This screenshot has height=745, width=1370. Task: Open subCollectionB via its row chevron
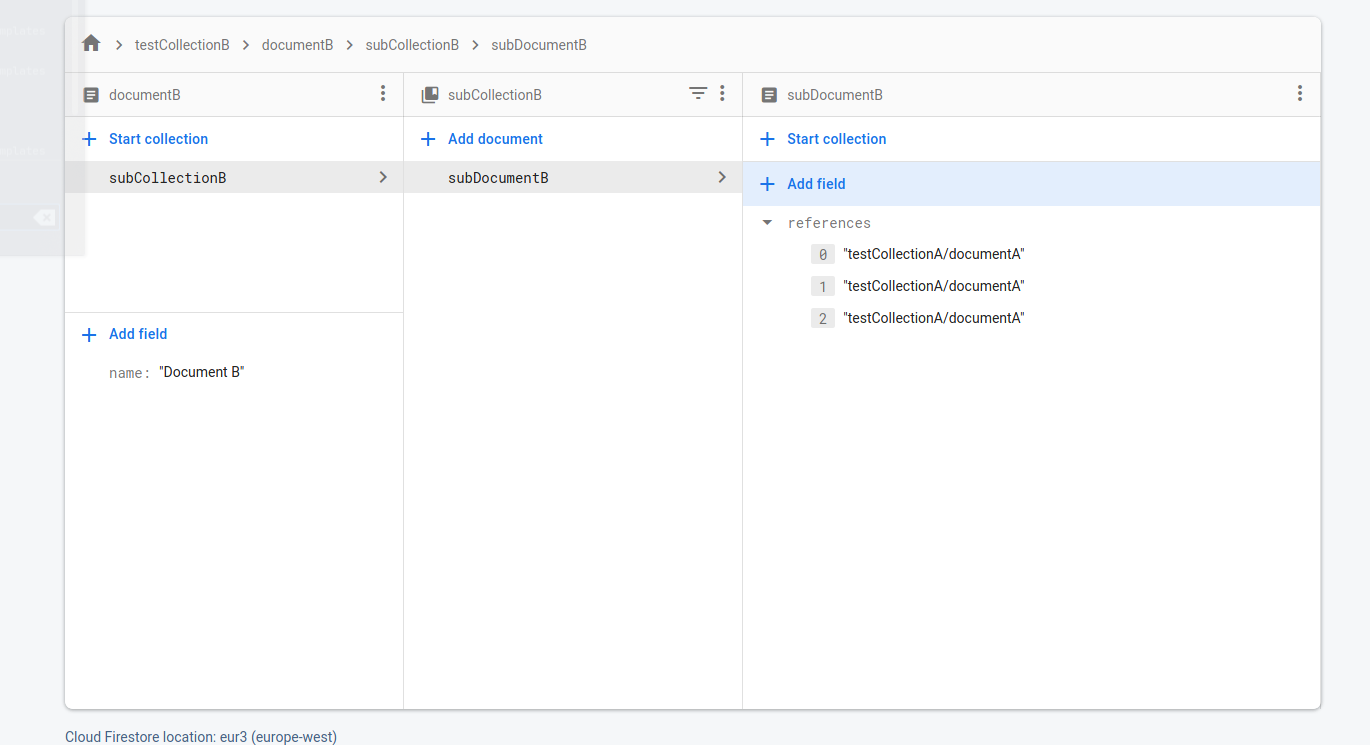pyautogui.click(x=383, y=177)
